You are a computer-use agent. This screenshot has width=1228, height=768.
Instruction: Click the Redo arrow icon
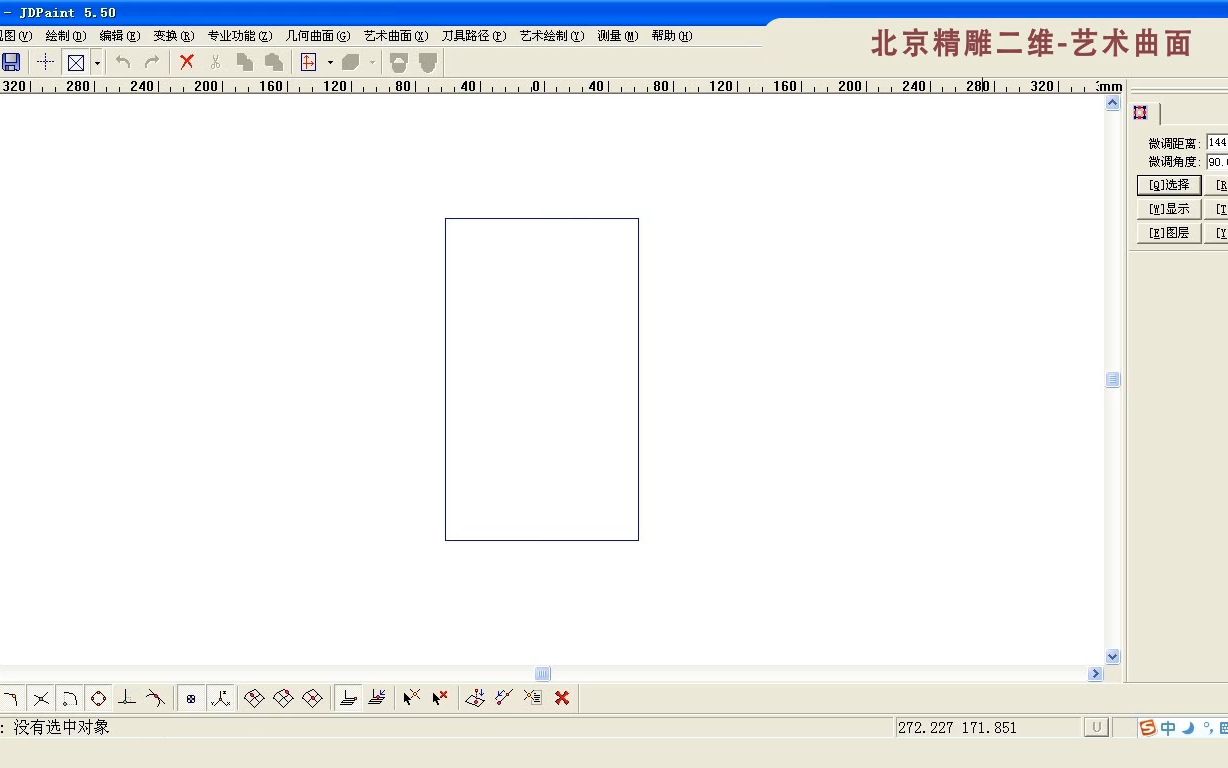tap(151, 61)
